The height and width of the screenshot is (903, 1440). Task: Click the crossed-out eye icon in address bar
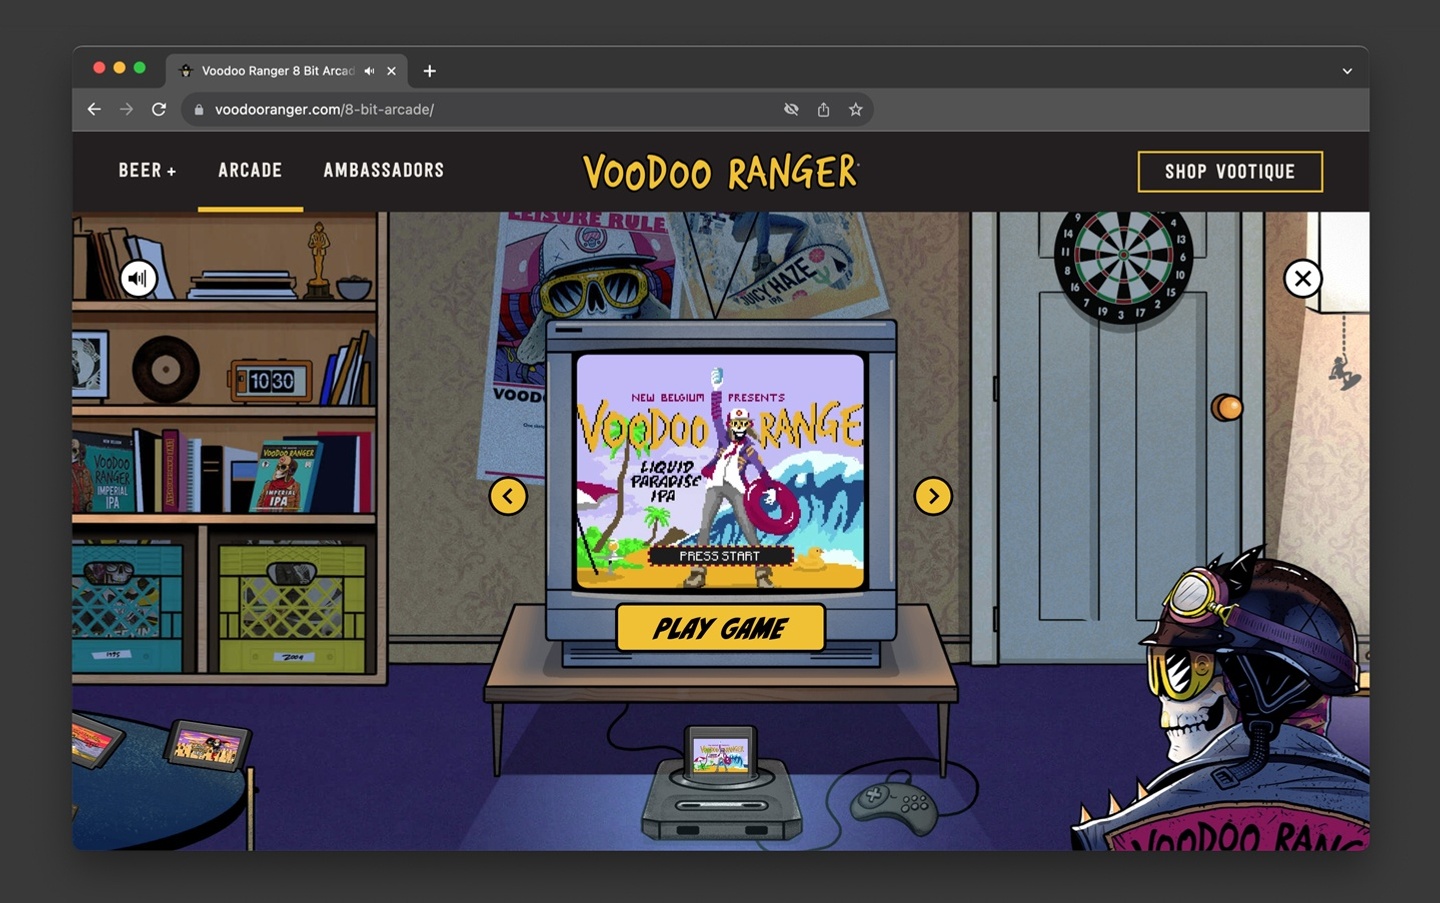(x=791, y=110)
